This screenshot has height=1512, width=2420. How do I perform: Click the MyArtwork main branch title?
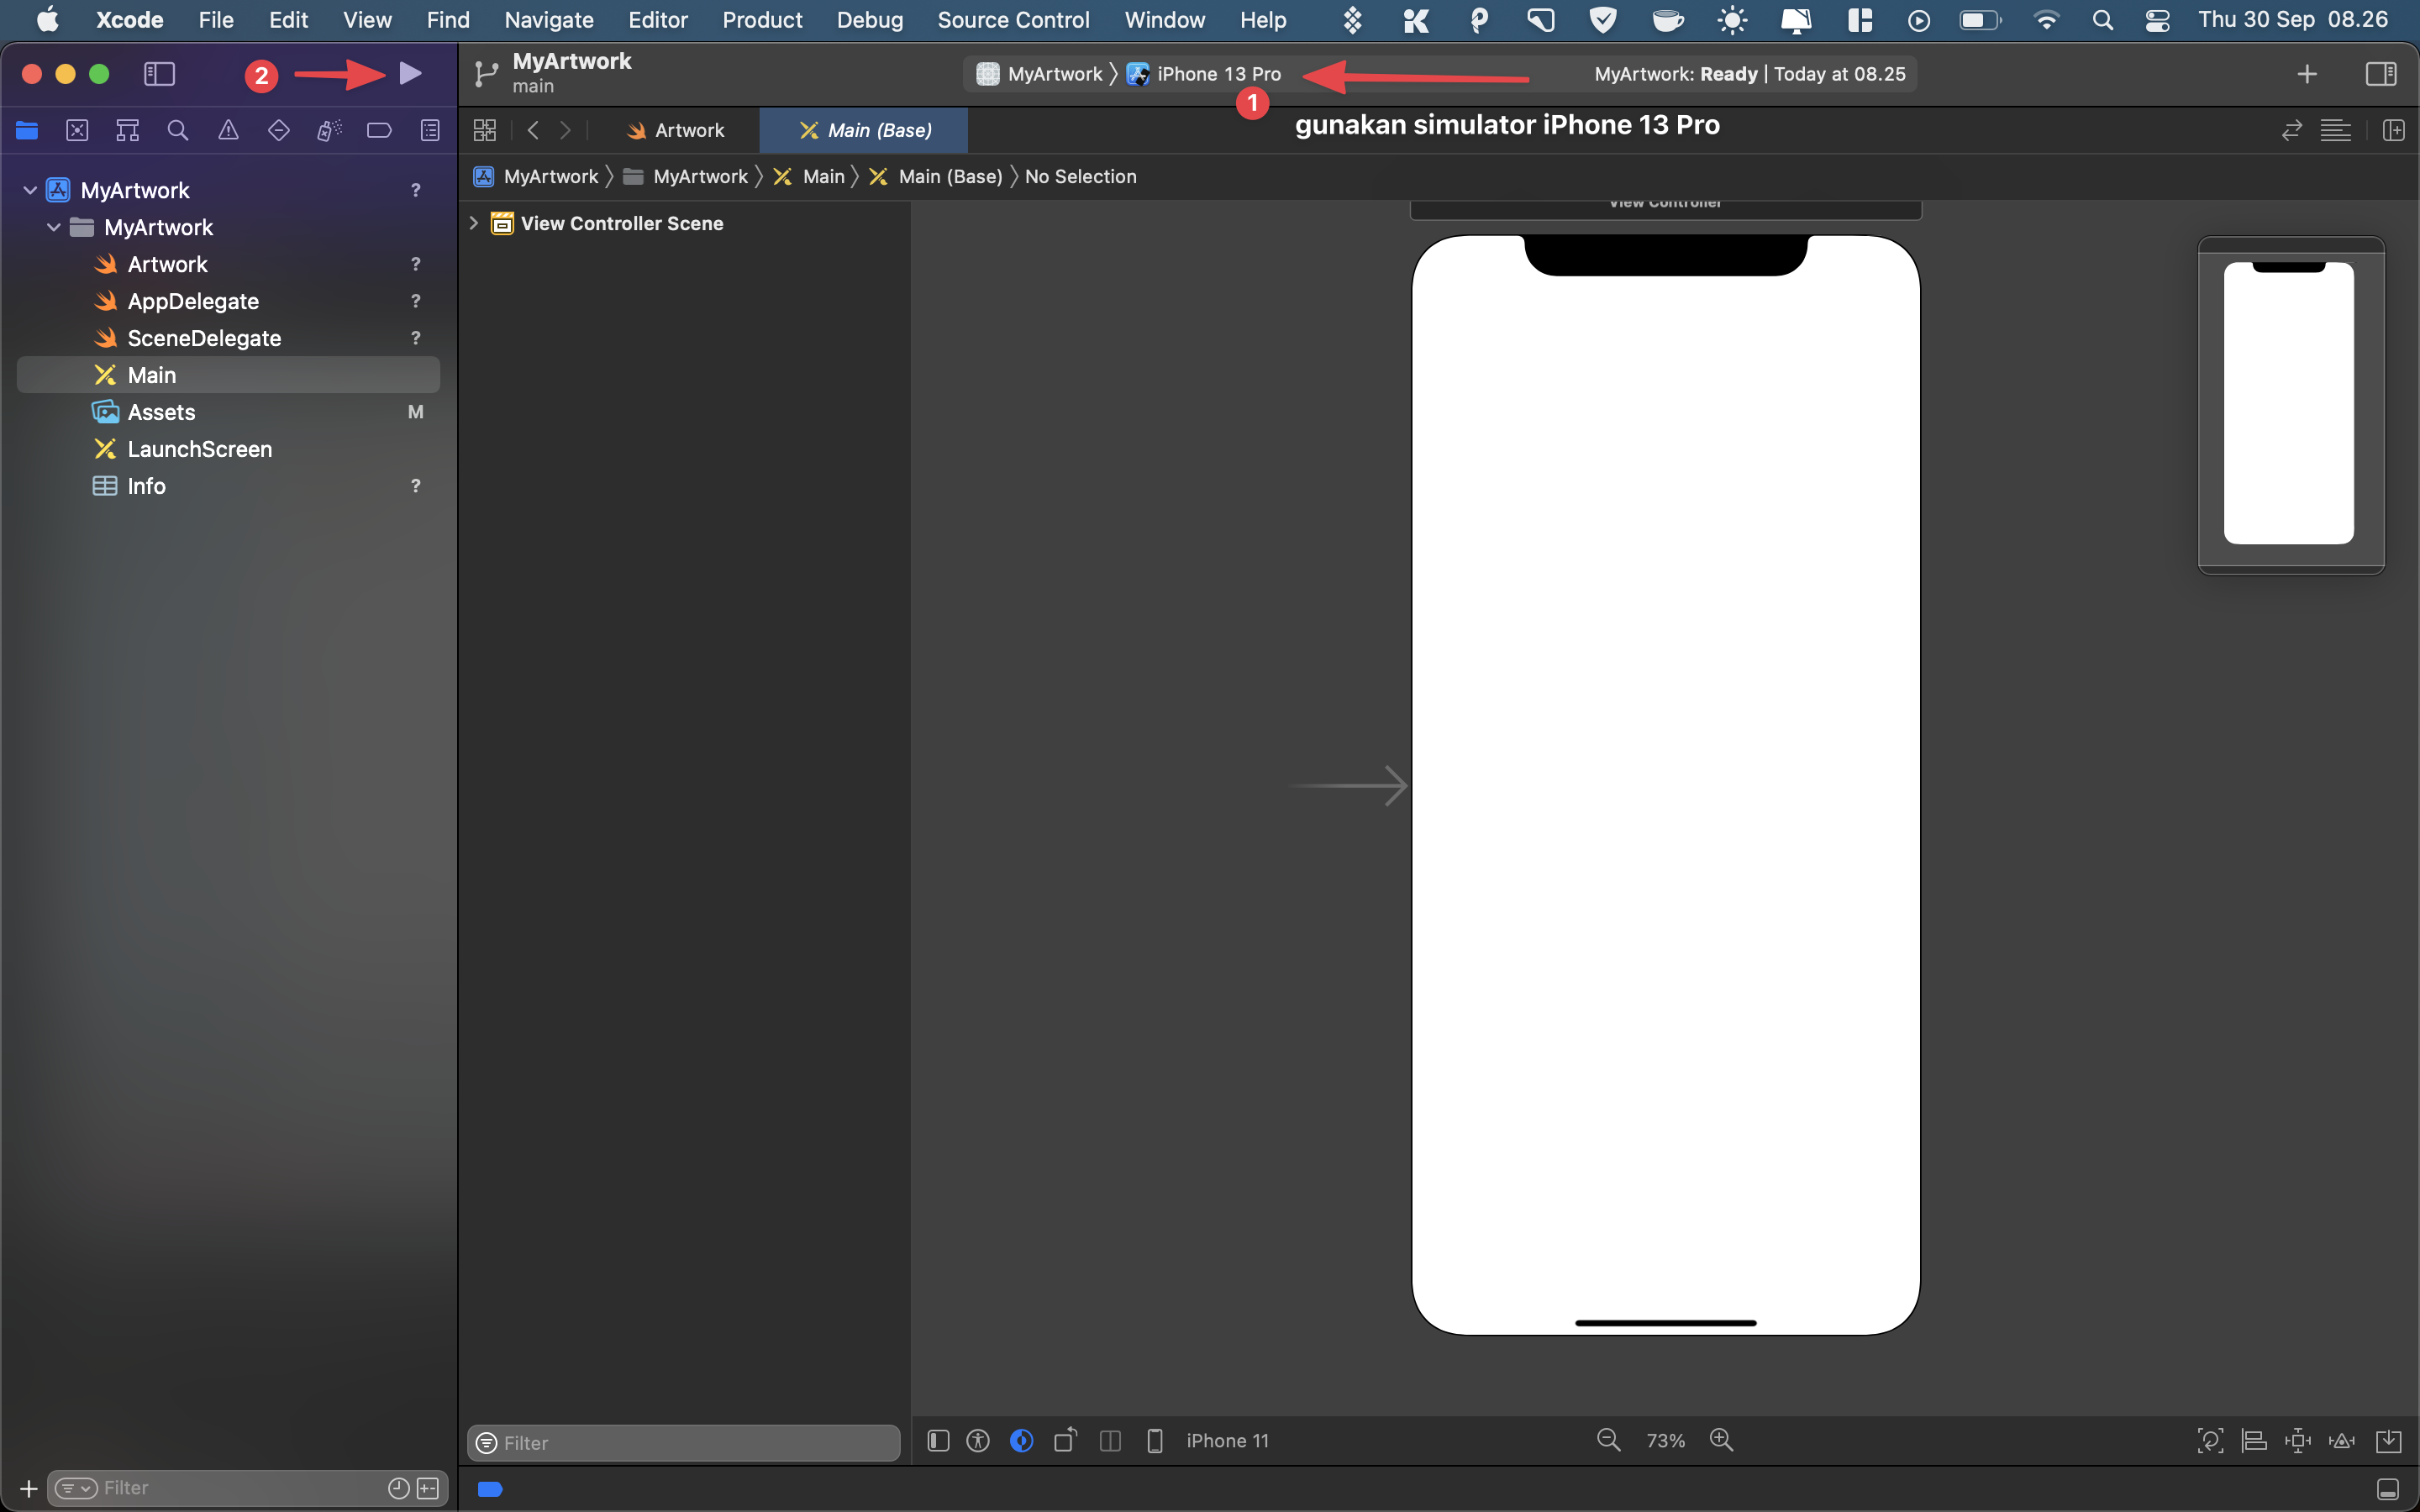tap(572, 72)
